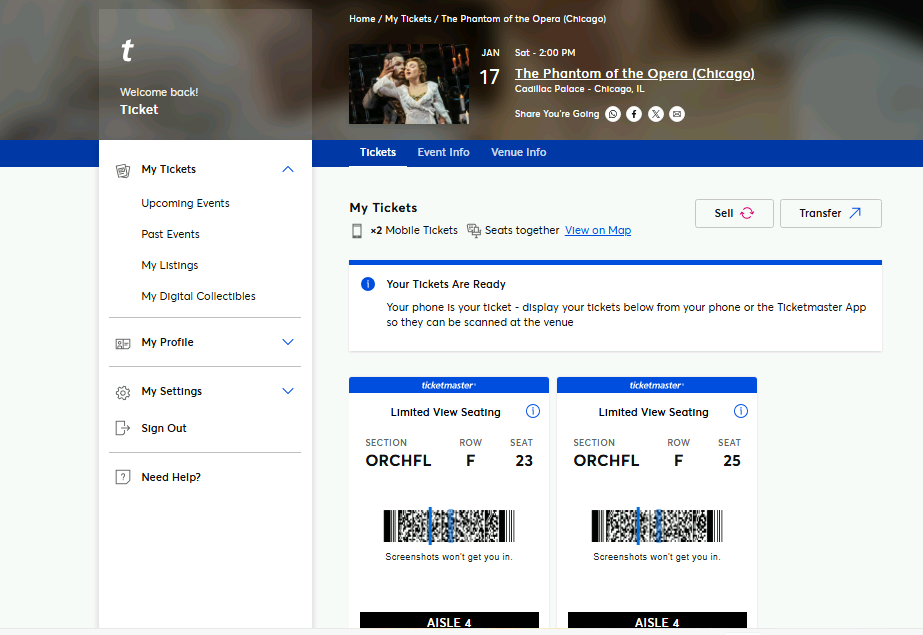The width and height of the screenshot is (923, 635).
Task: Click the Phantom of the Opera event thumbnail
Action: [409, 84]
